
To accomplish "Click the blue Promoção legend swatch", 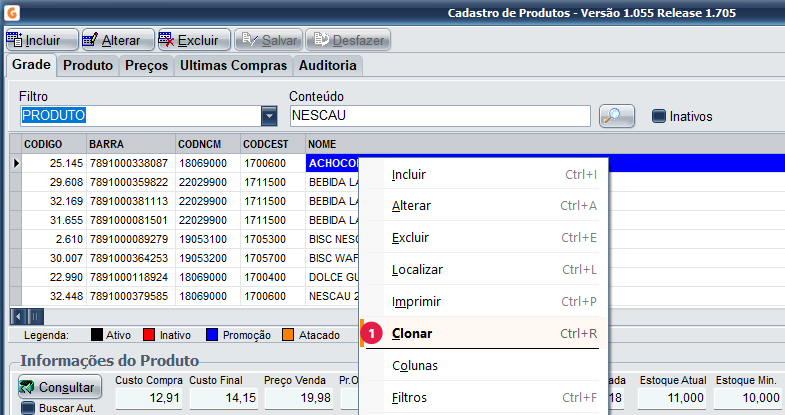I will coord(212,335).
